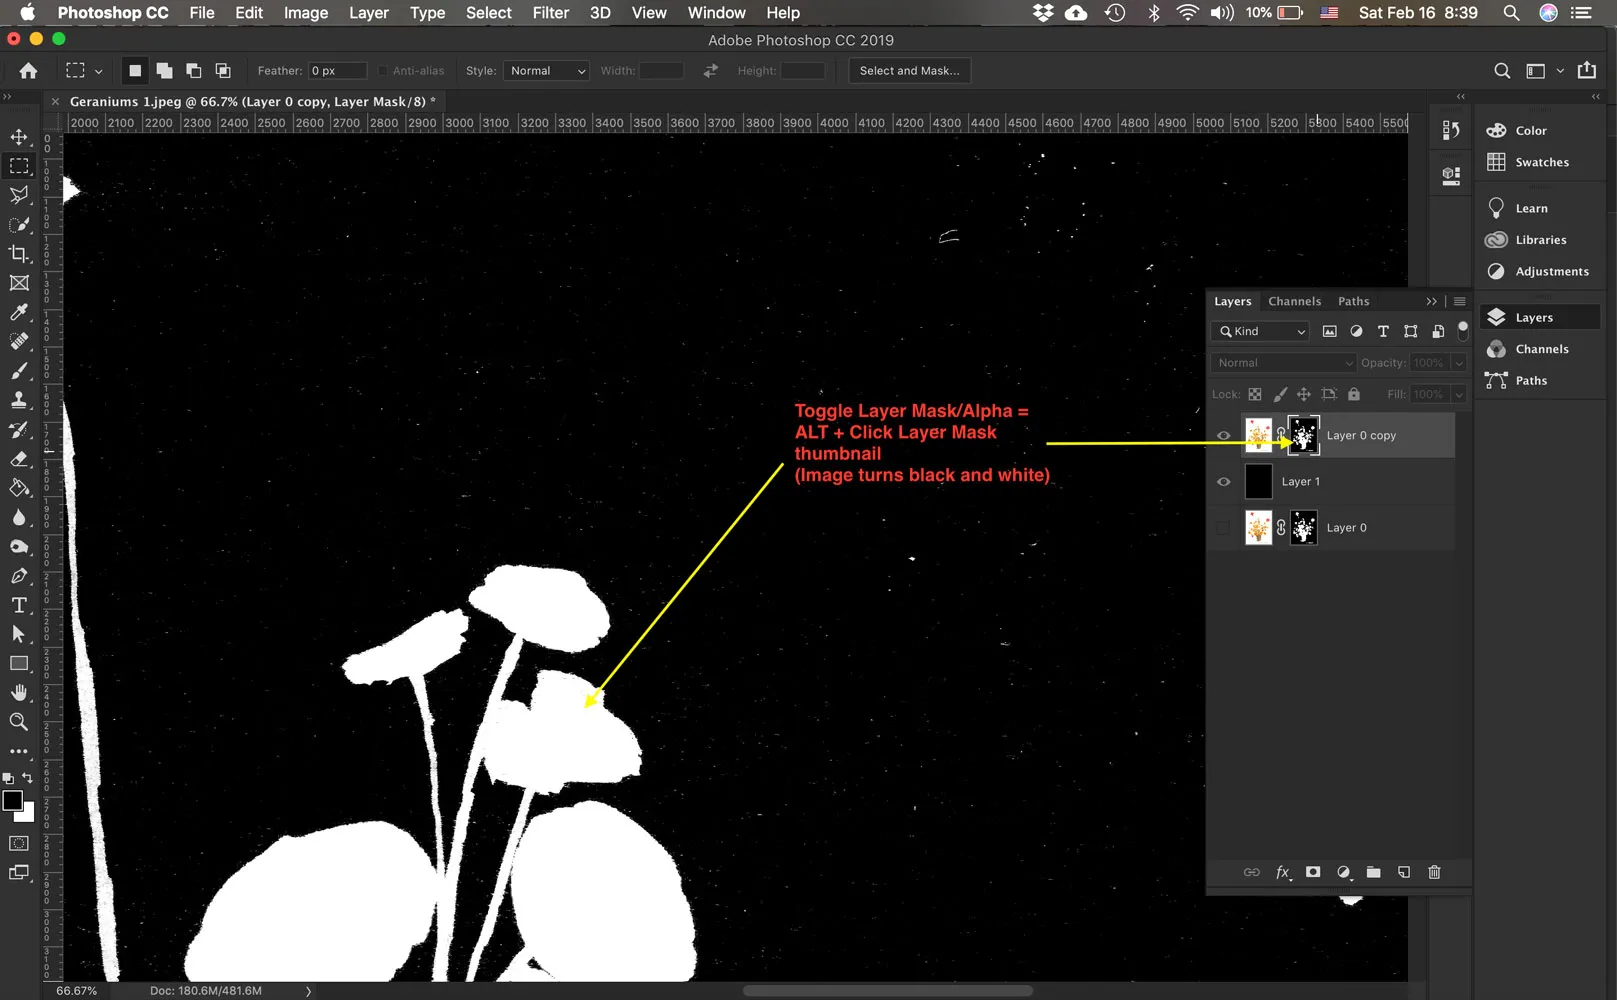This screenshot has width=1617, height=1000.
Task: Open the Style dropdown set to Normal
Action: click(546, 71)
